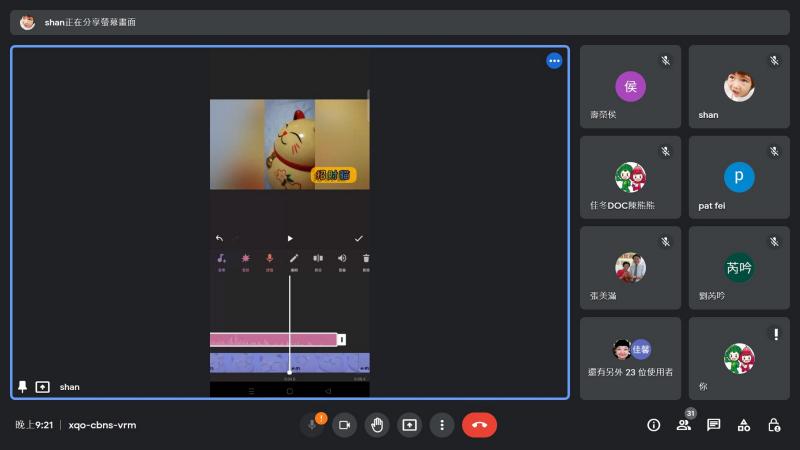Click the pin icon on shan's shared screen
Screen dimensions: 800x450
pyautogui.click(x=23, y=387)
